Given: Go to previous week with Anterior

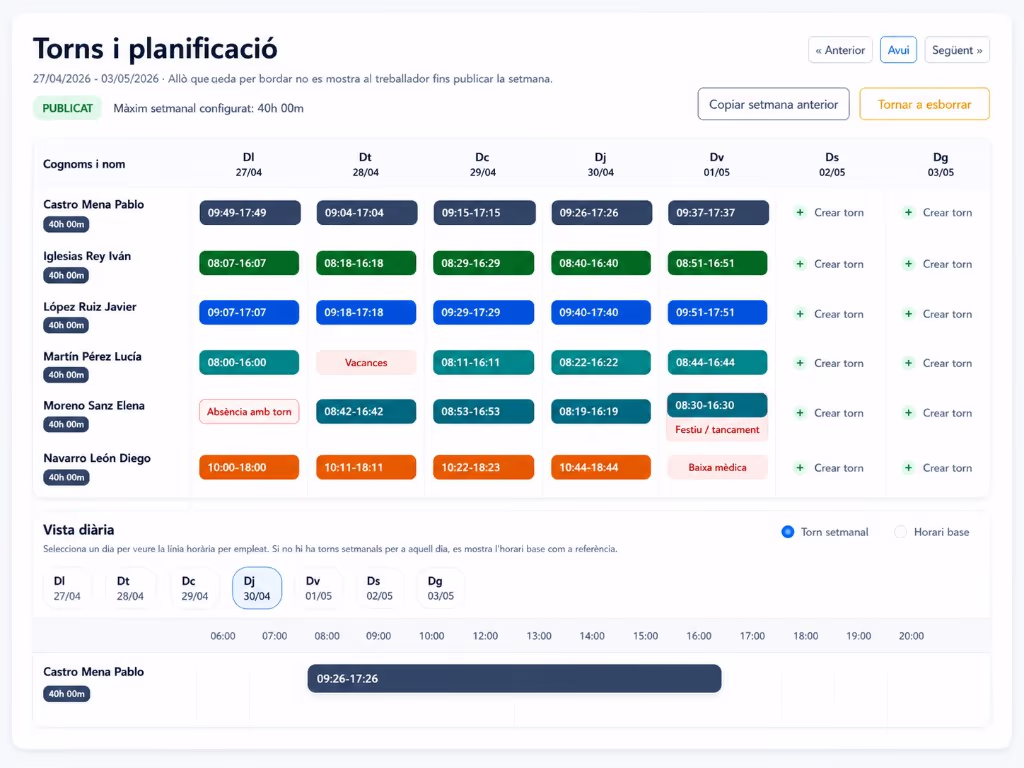Looking at the screenshot, I should coord(840,50).
